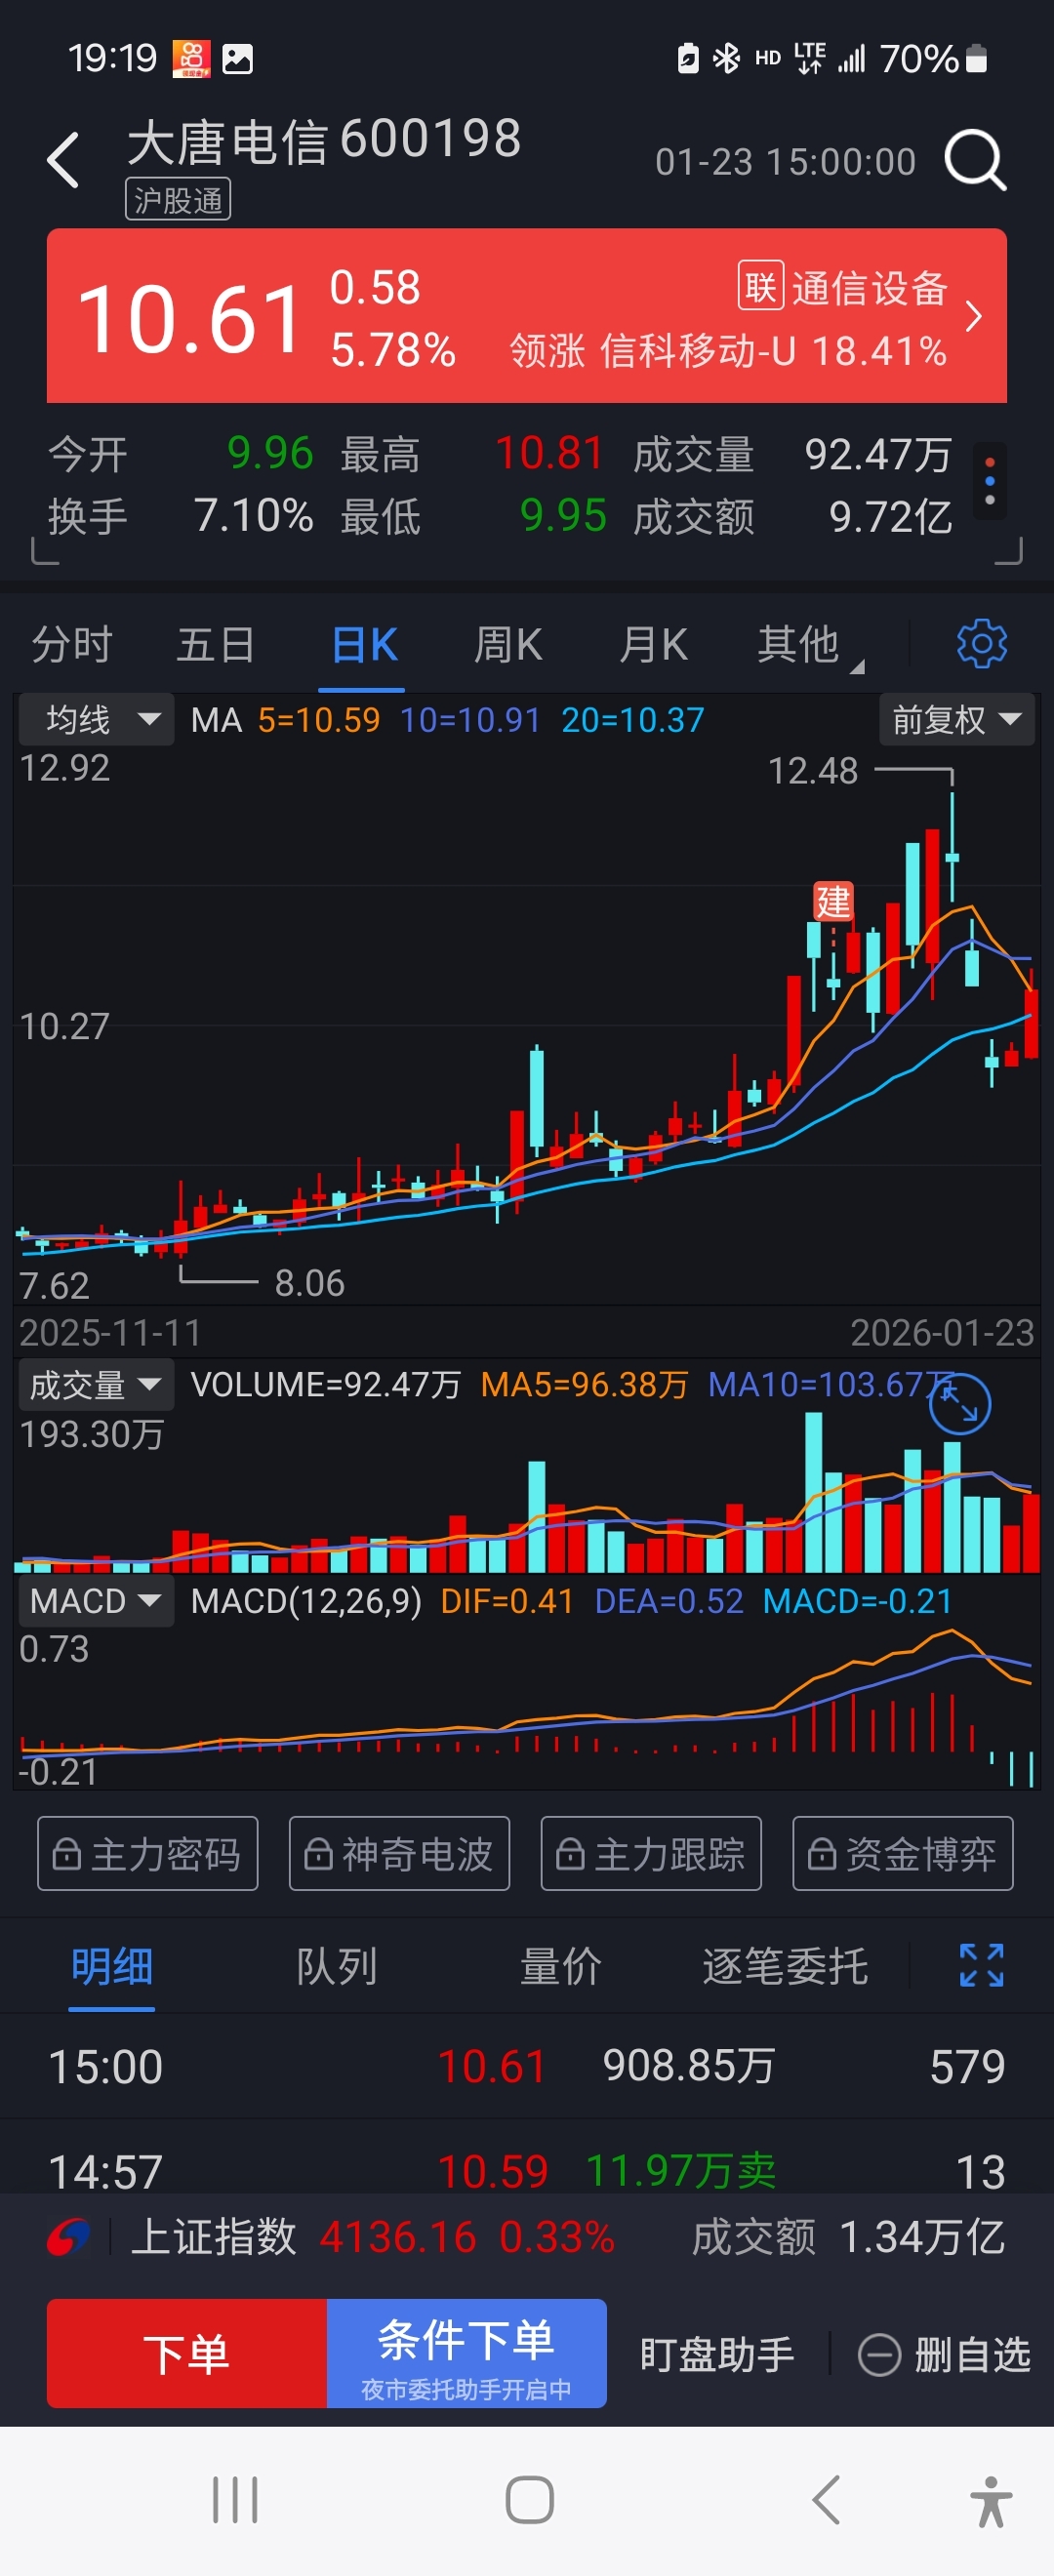Viewport: 1054px width, 2576px height.
Task: Tap 领涨 信科移动-U 18.41% link
Action: (x=728, y=351)
